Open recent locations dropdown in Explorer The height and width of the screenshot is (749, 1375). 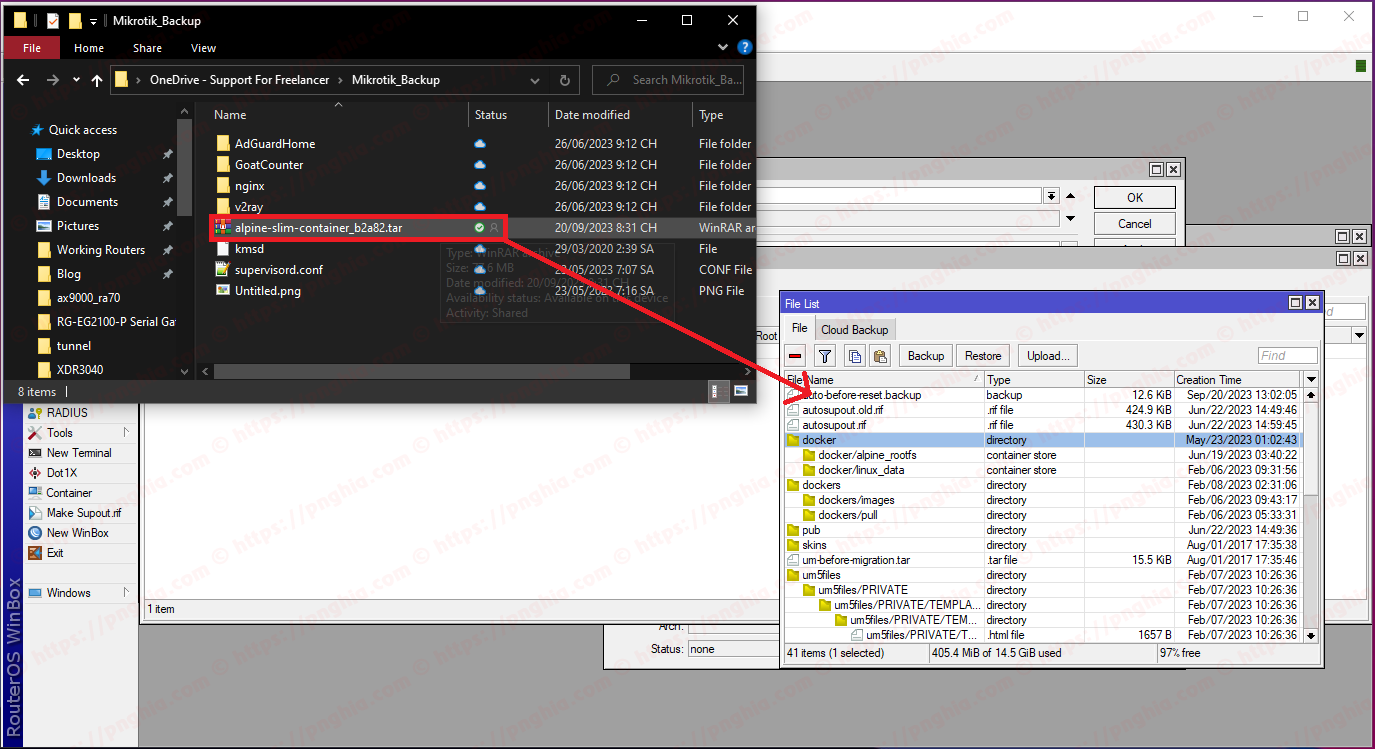coord(76,80)
